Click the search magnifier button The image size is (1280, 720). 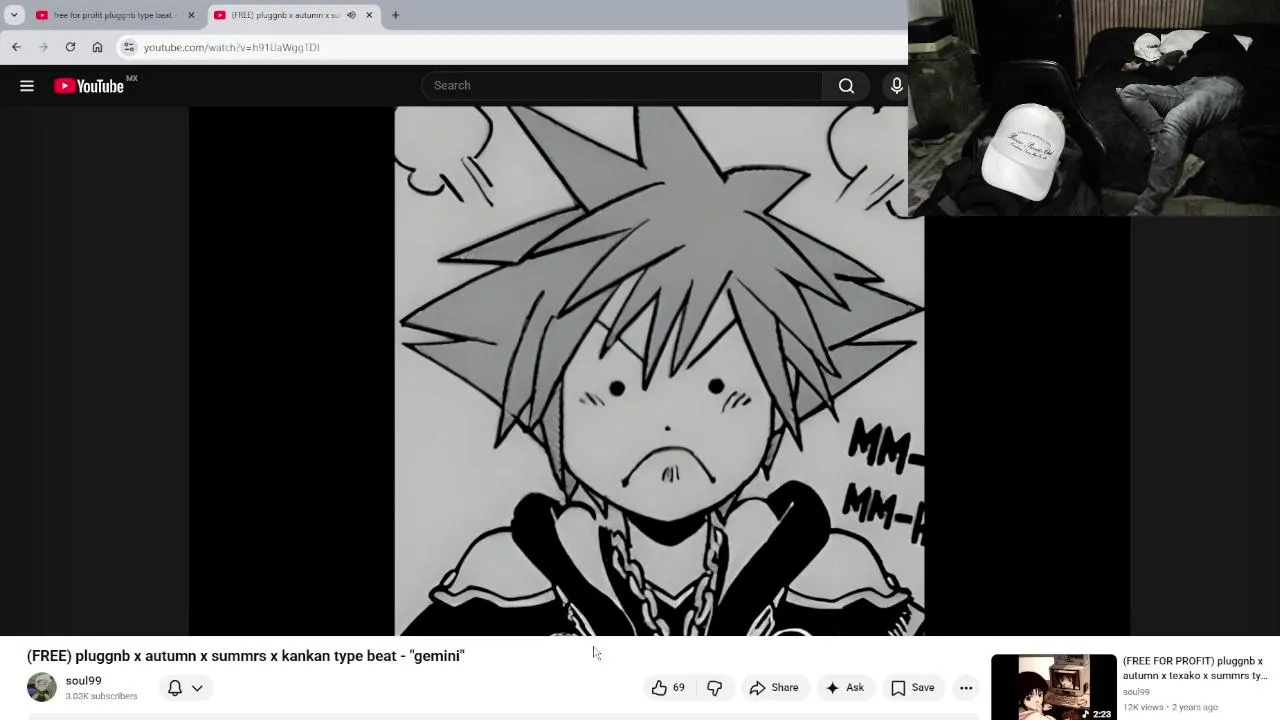click(846, 86)
